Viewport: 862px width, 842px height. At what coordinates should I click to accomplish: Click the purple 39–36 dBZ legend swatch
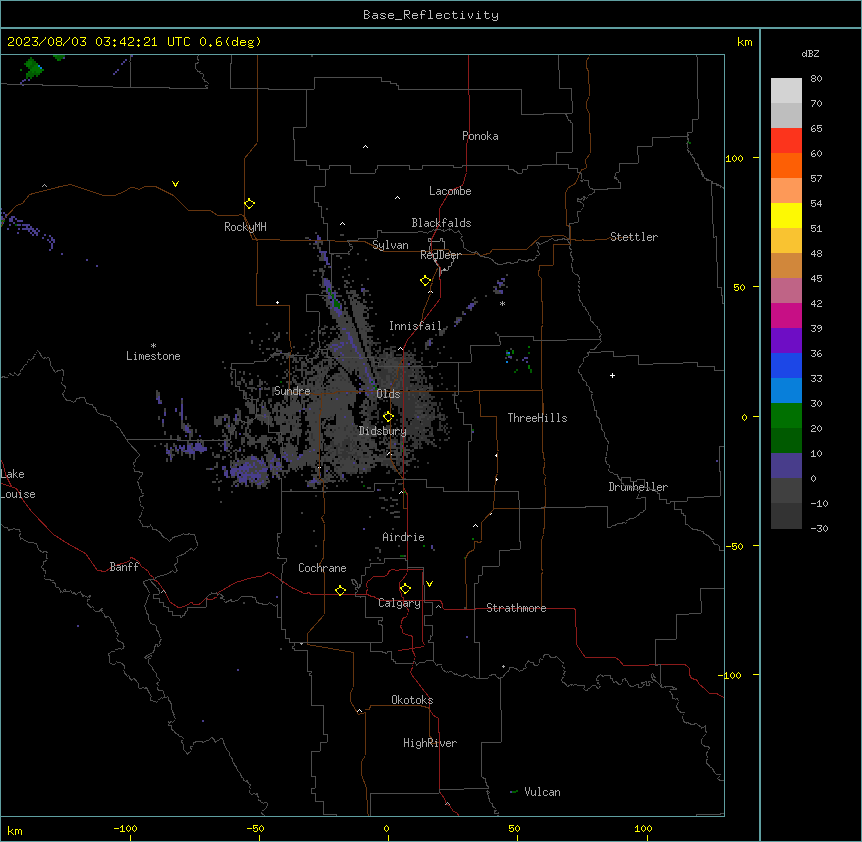coord(786,341)
